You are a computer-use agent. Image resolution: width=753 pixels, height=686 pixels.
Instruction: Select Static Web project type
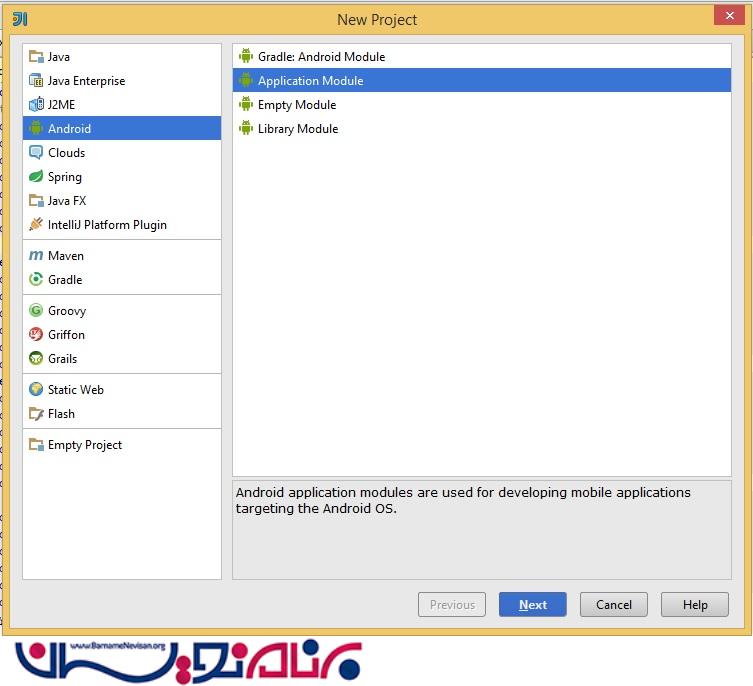(75, 390)
